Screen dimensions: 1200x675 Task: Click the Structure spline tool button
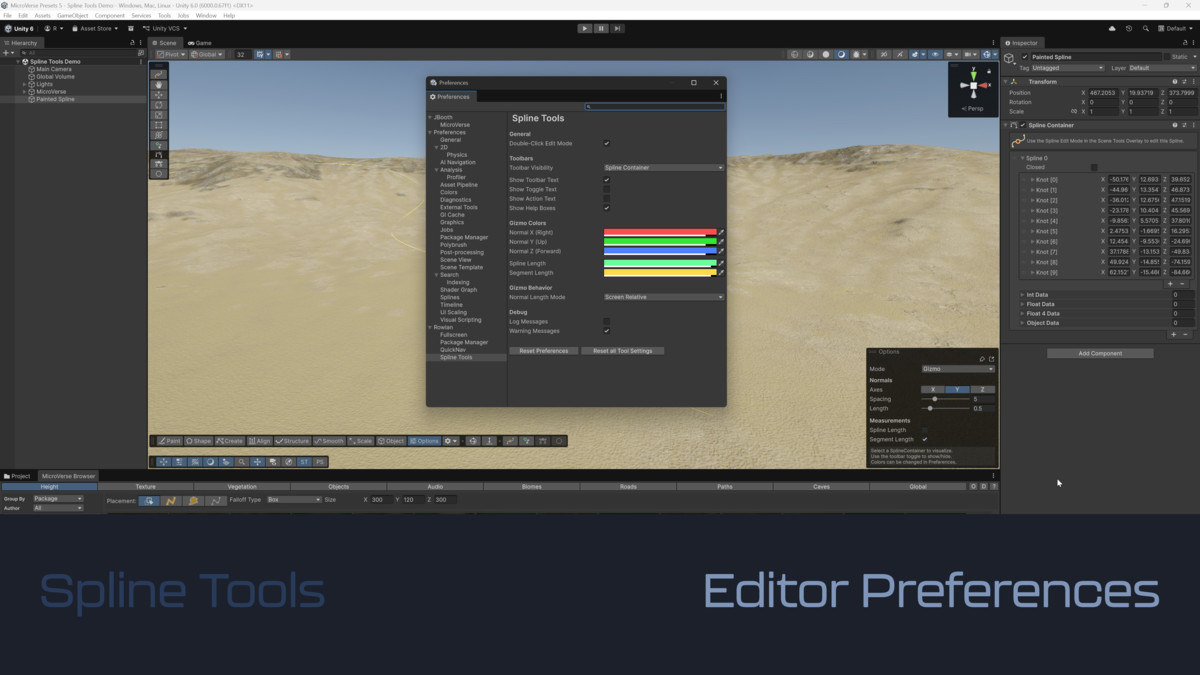pos(293,441)
